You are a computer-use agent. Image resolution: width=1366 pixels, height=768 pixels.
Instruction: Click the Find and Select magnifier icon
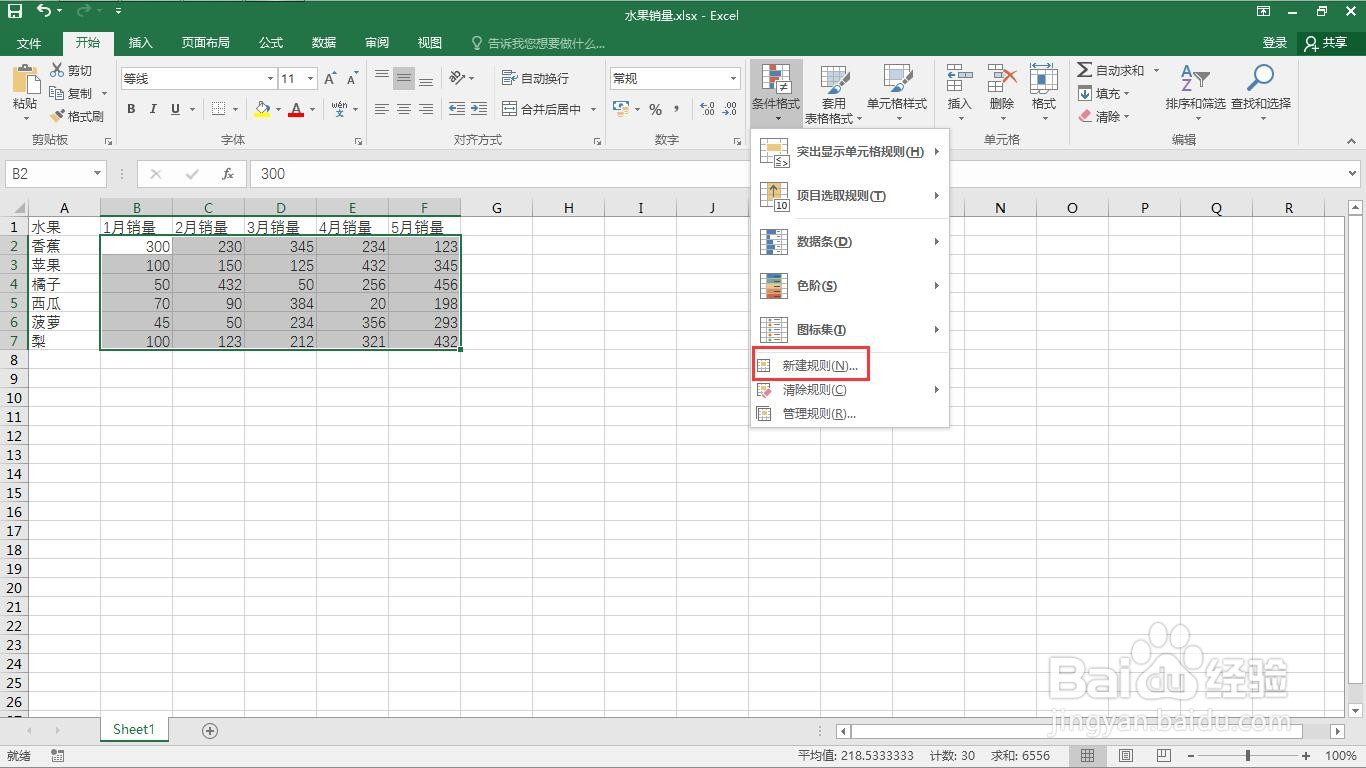click(x=1261, y=80)
